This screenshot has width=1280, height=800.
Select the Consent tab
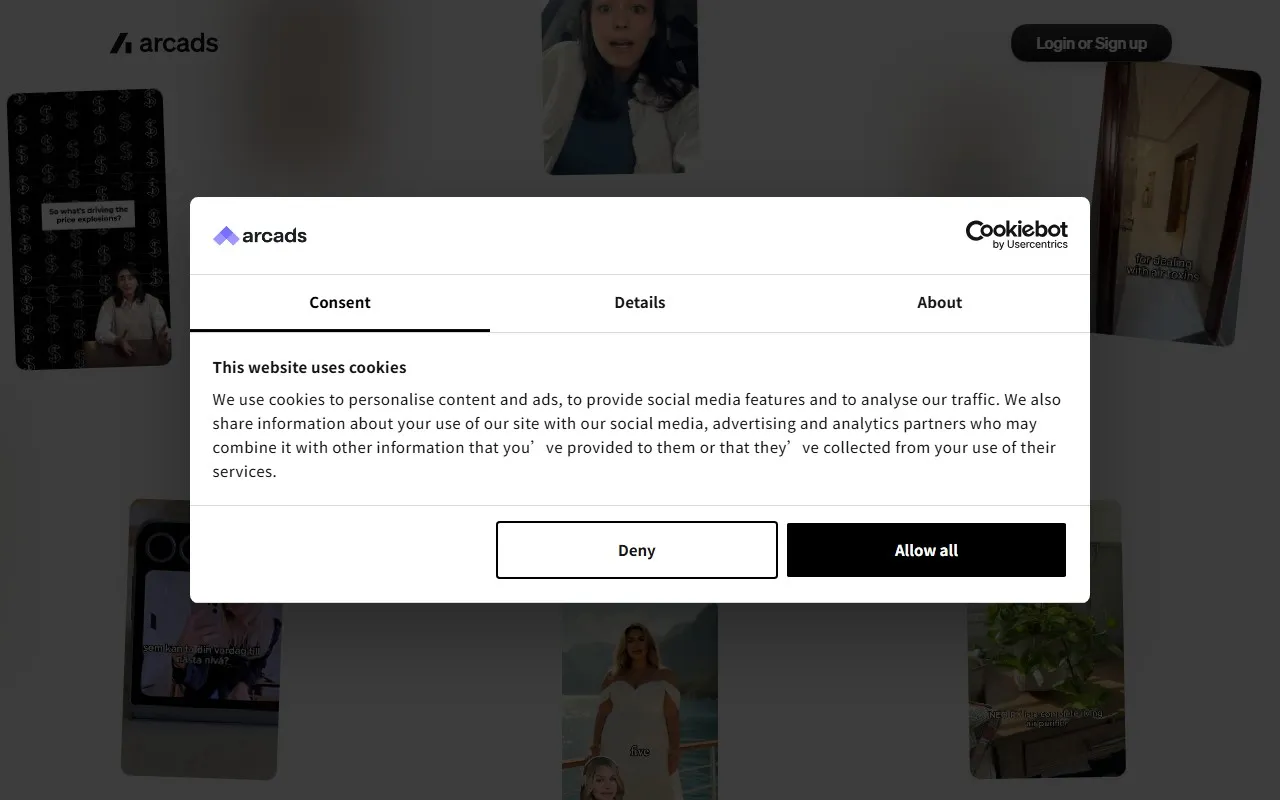tap(340, 302)
